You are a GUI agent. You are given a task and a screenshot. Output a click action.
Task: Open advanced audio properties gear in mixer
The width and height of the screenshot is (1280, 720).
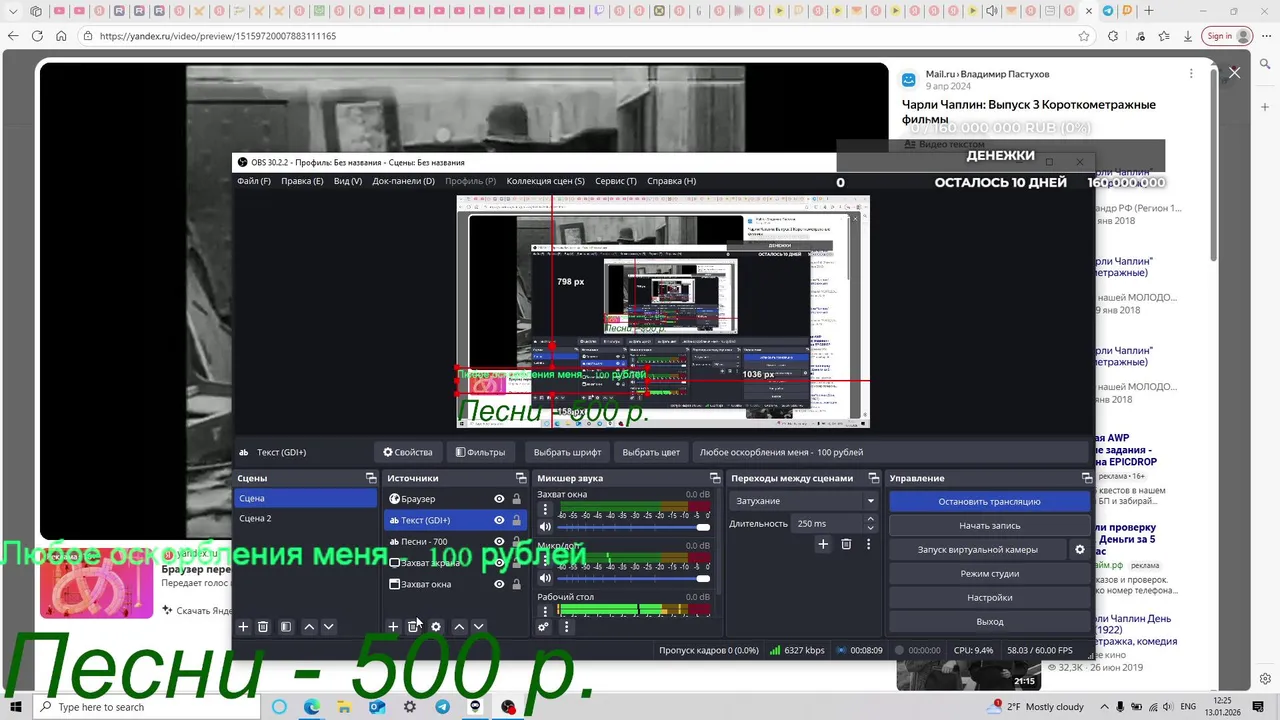point(543,627)
